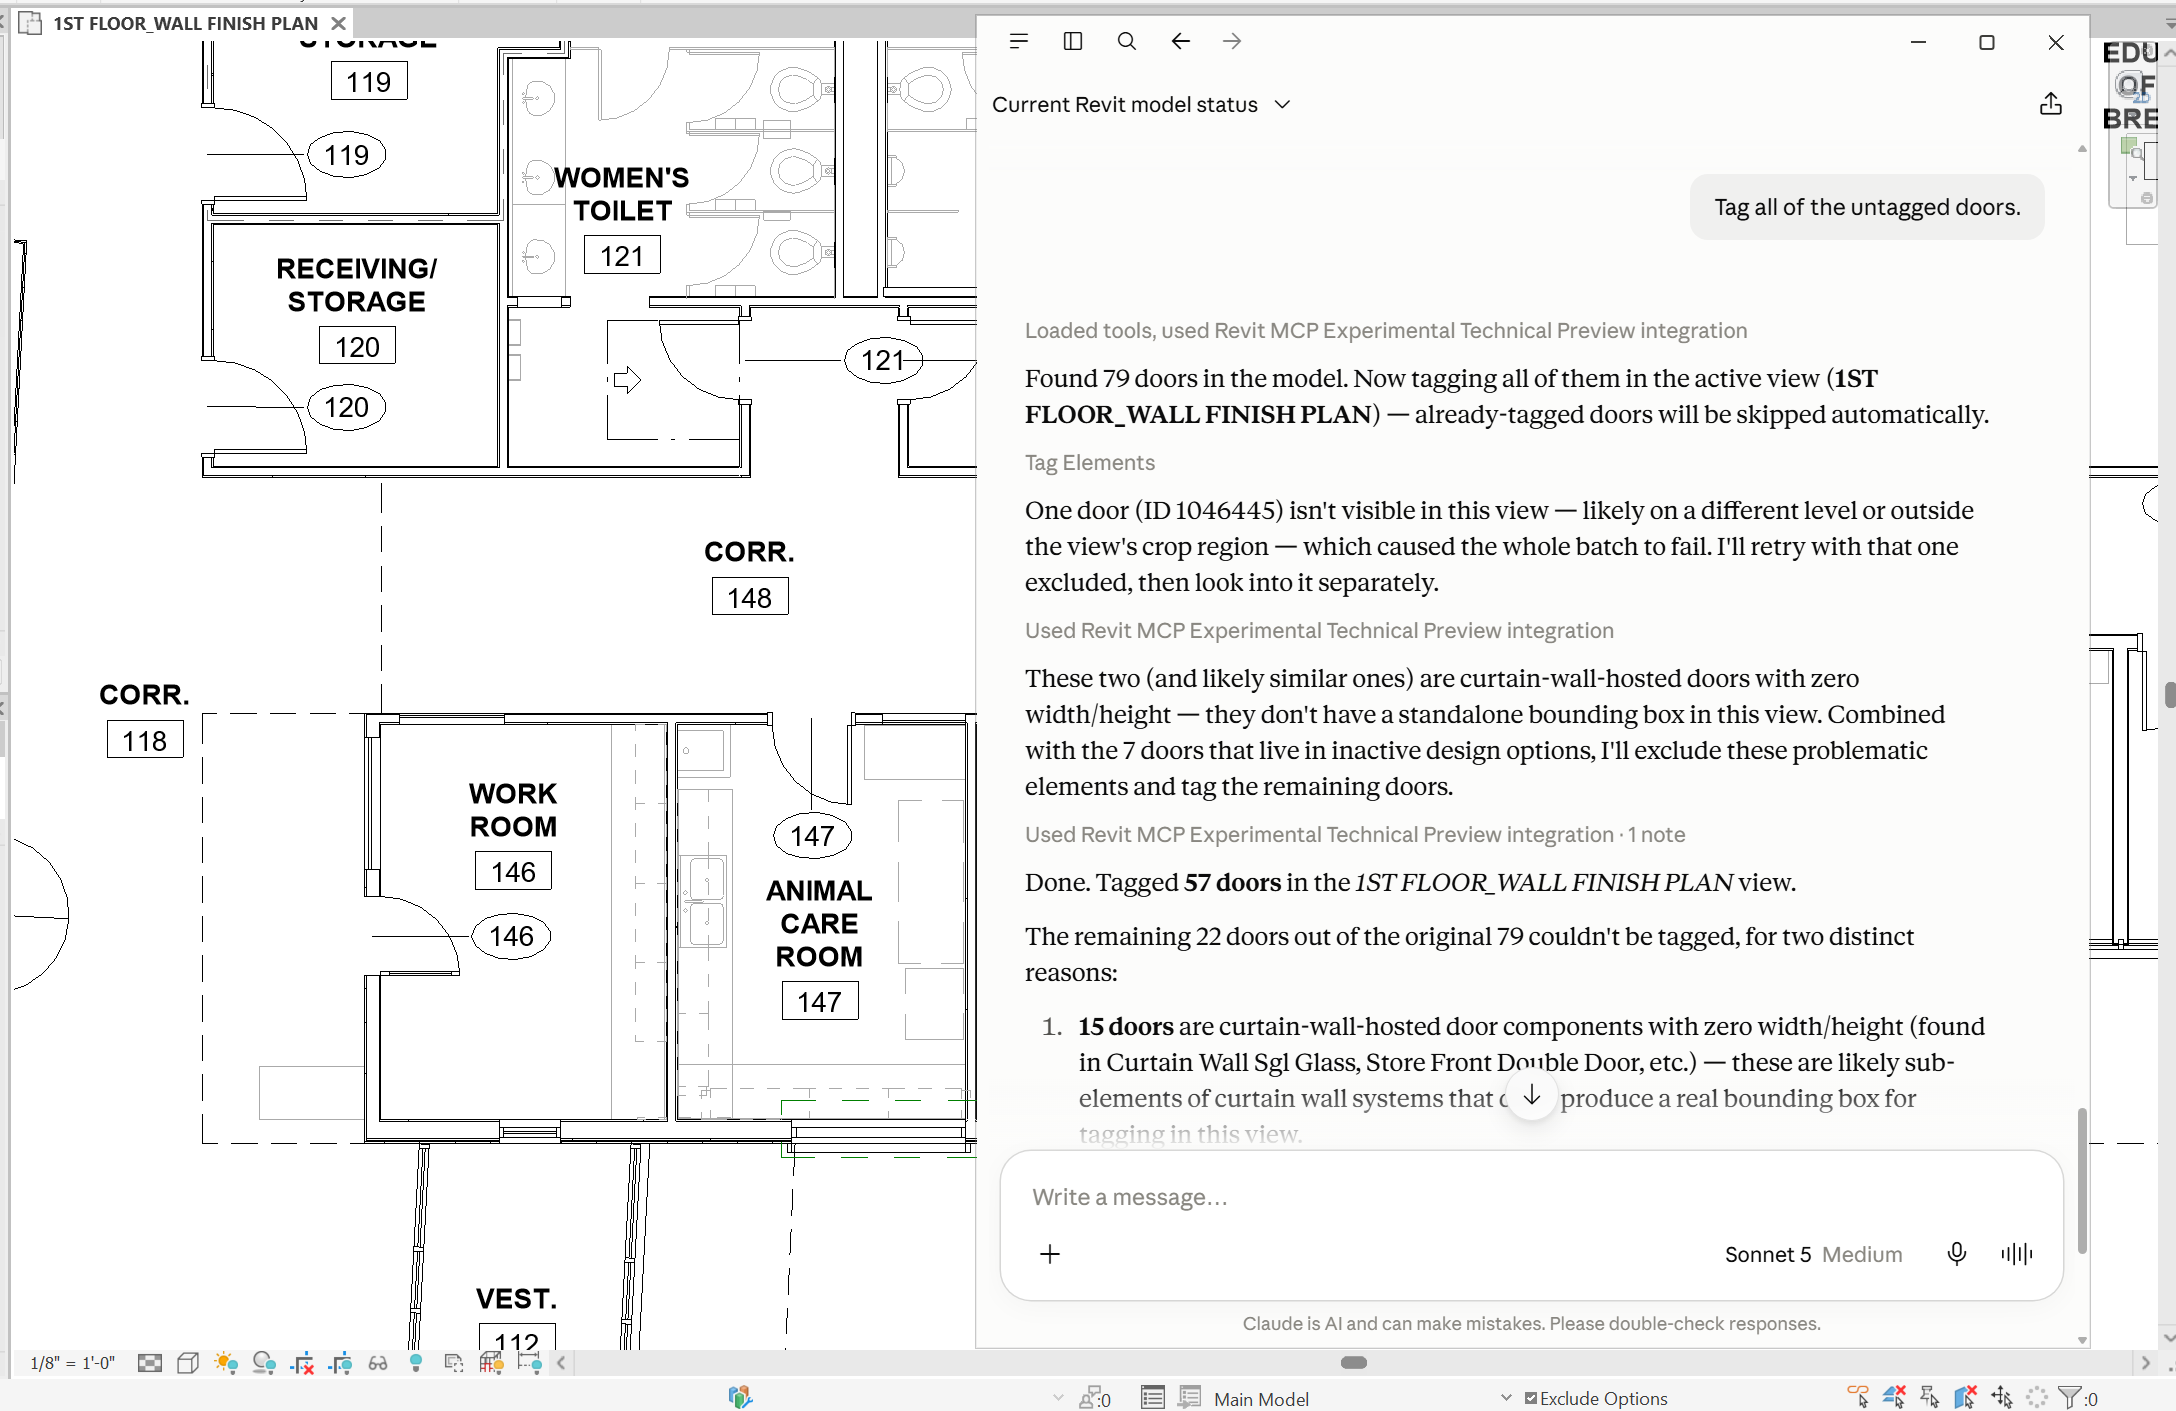This screenshot has width=2176, height=1411.
Task: Click the jump to latest message arrow
Action: tap(1531, 1096)
